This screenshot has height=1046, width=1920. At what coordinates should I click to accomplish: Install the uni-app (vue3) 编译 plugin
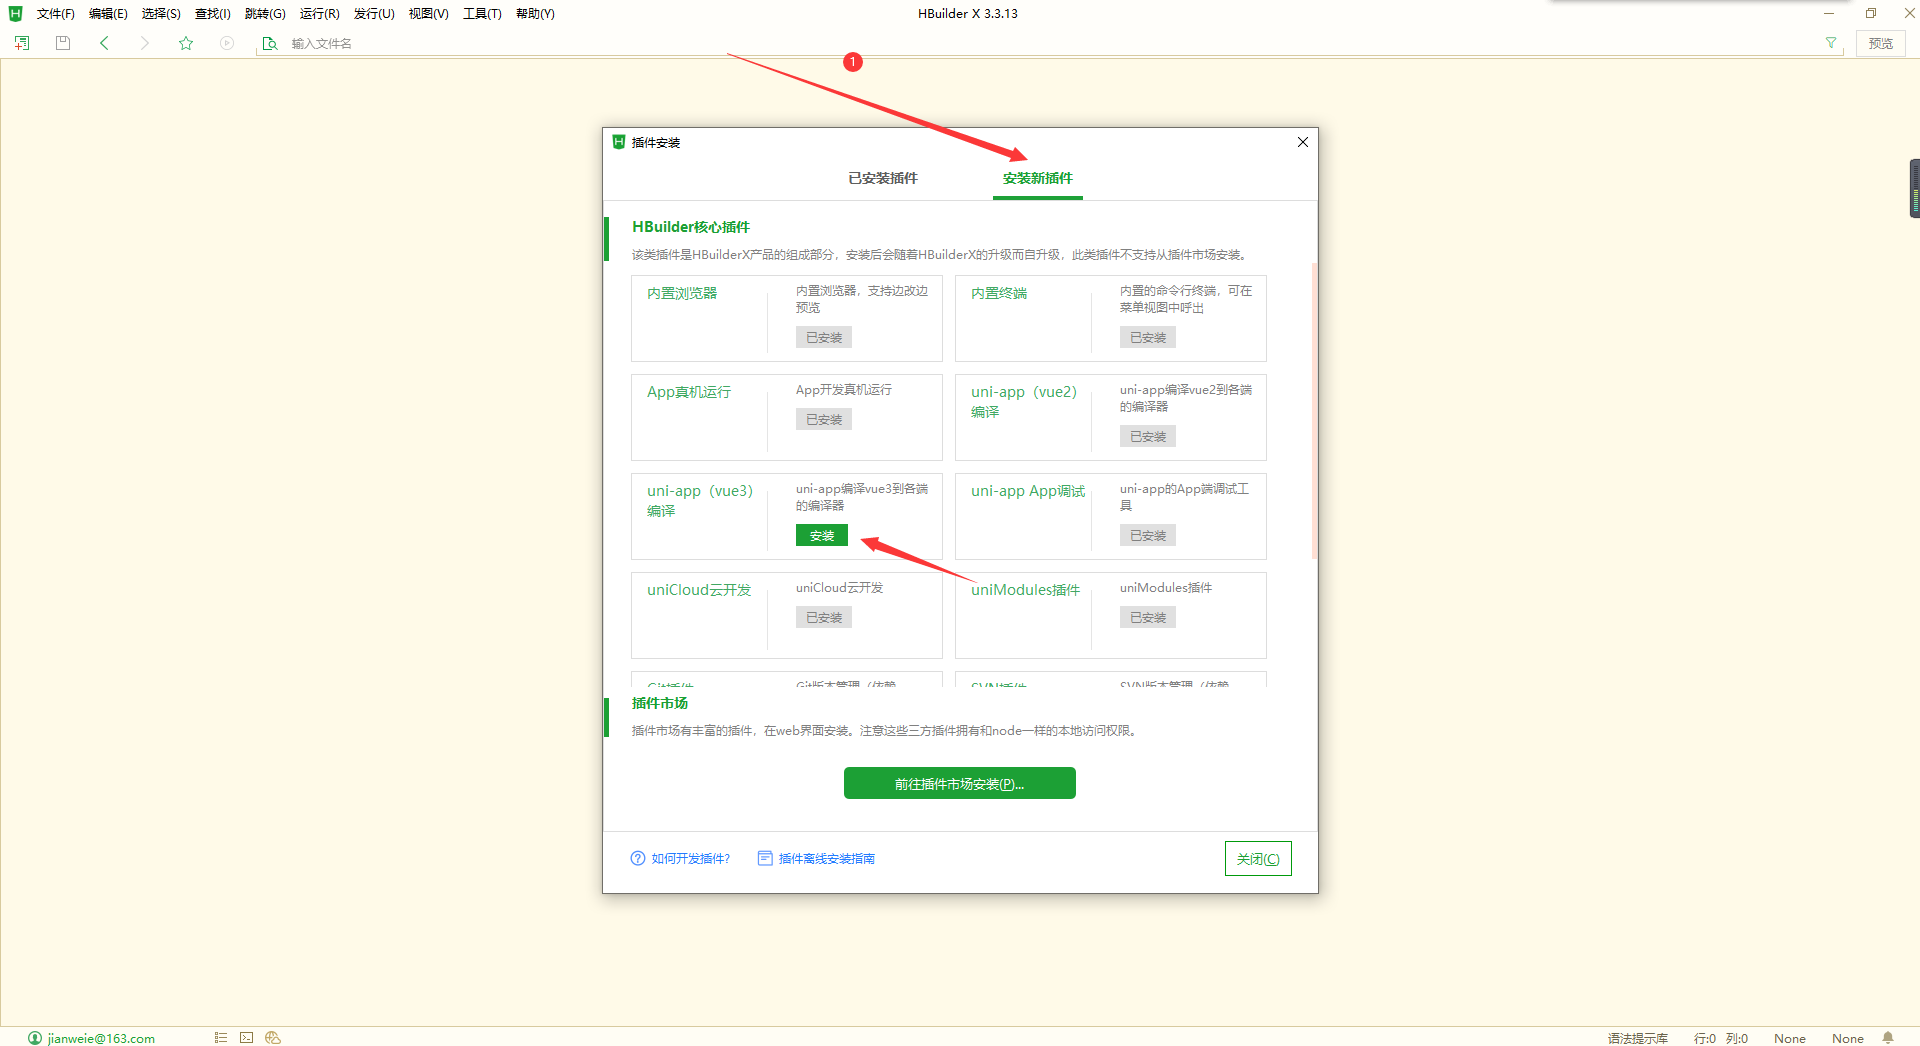click(822, 535)
